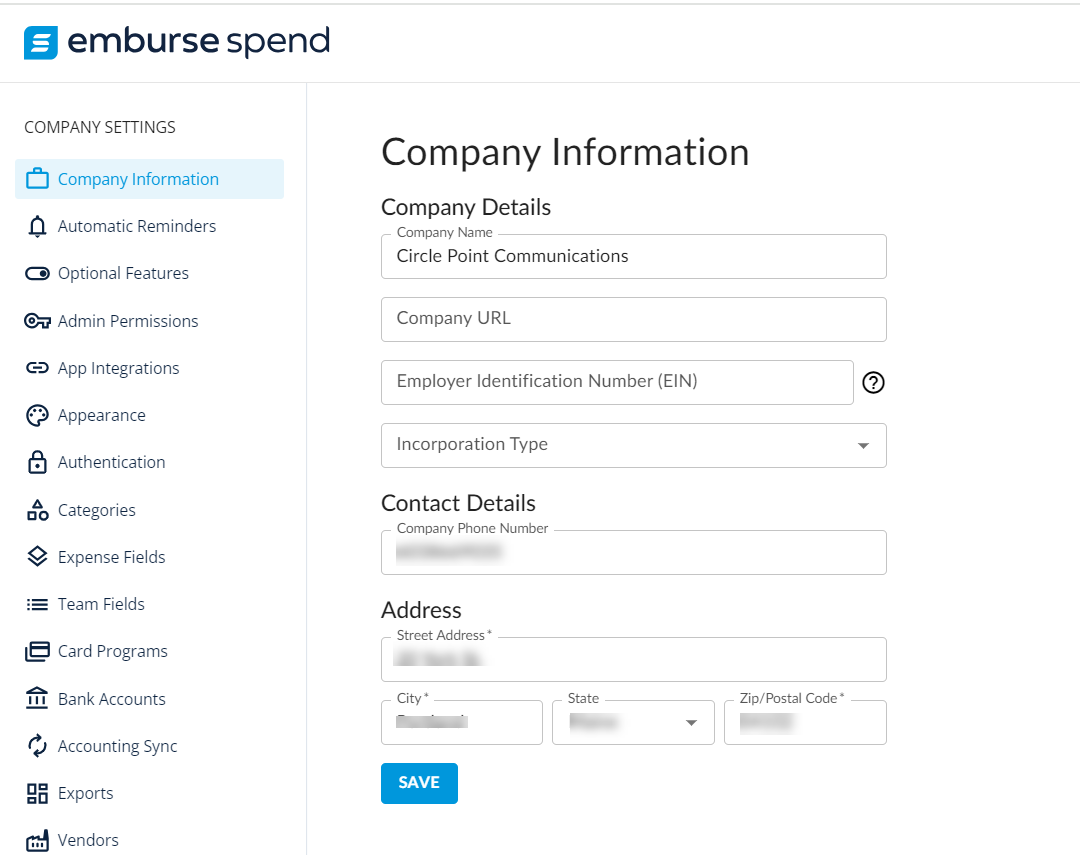Open the State dropdown
1080x855 pixels.
(691, 722)
